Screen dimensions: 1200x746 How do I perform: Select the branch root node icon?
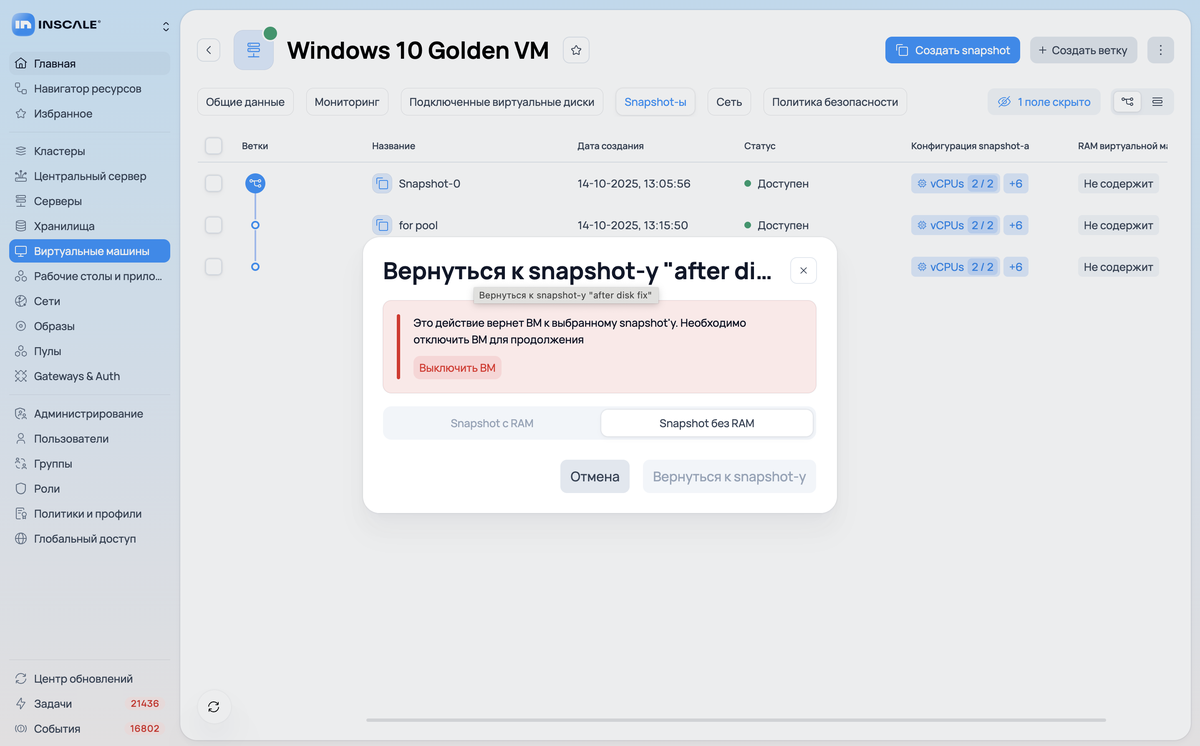tap(255, 183)
